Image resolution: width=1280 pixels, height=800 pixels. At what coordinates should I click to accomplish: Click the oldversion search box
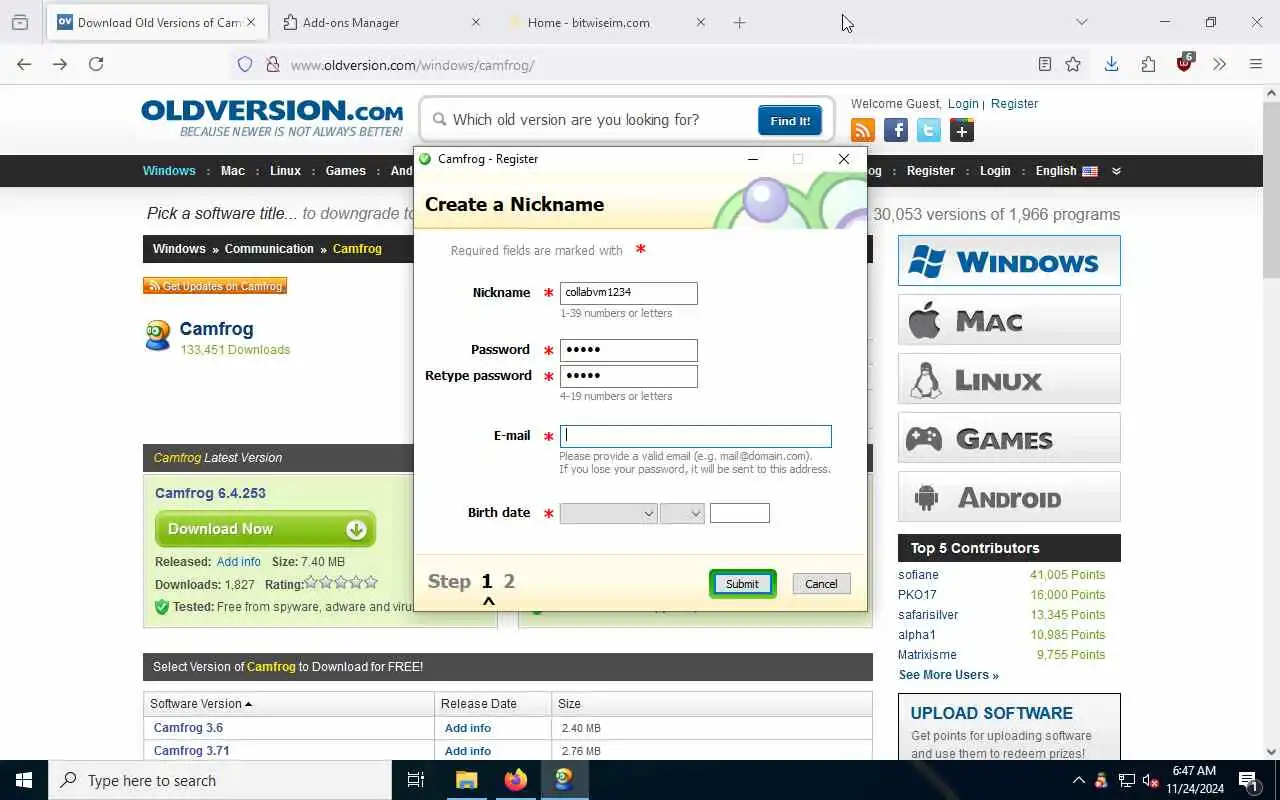[590, 120]
